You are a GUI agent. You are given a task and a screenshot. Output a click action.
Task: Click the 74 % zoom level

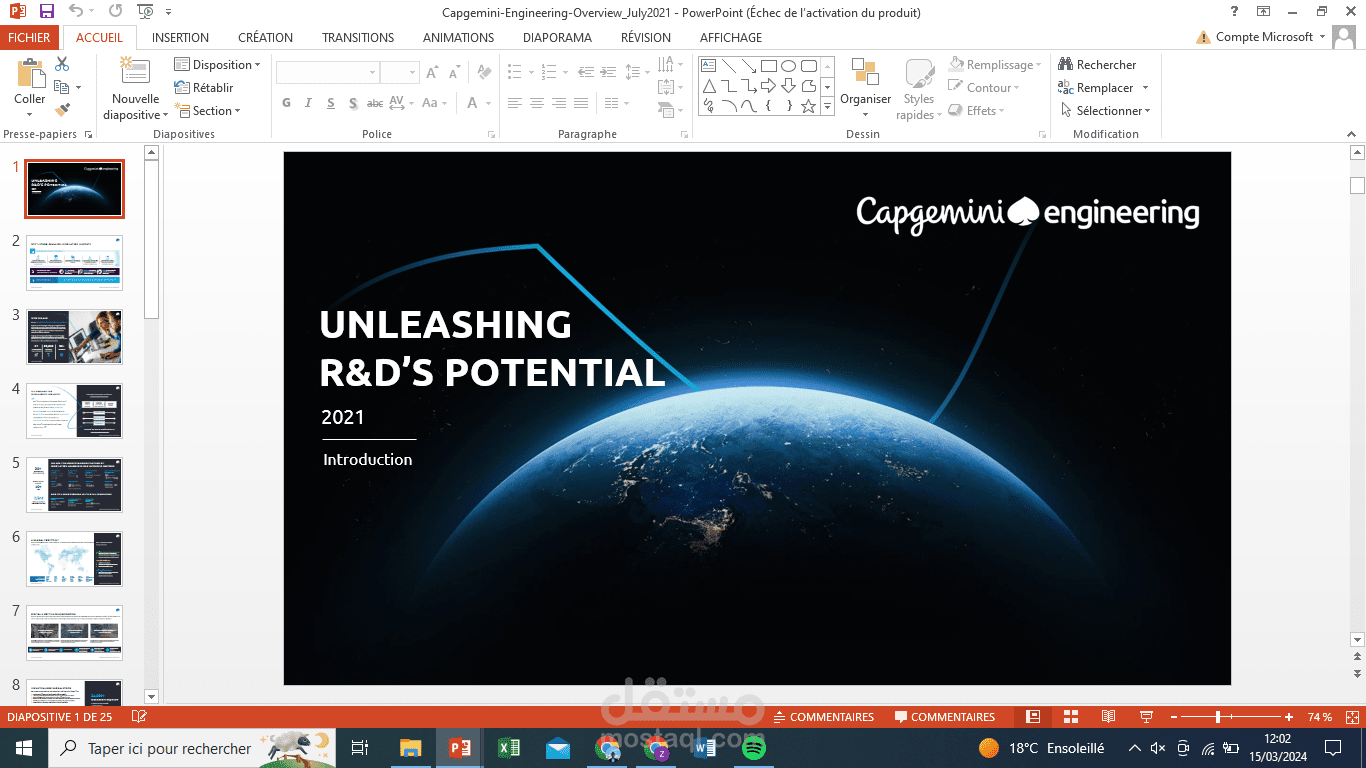[x=1320, y=717]
